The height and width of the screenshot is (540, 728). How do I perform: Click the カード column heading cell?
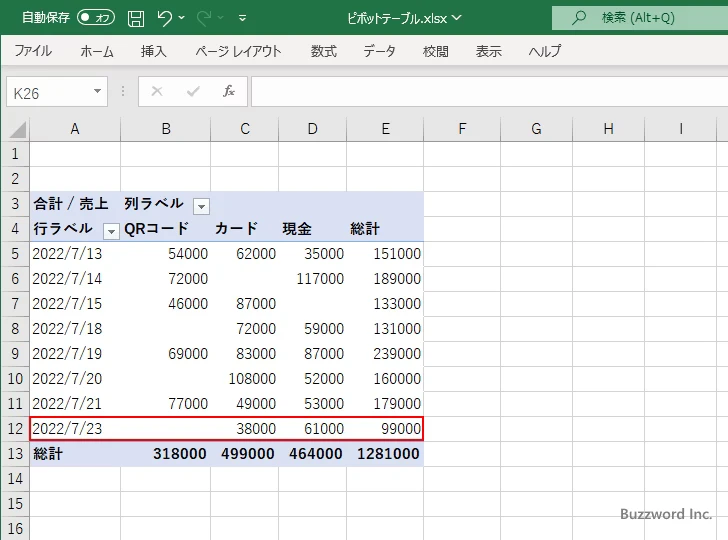click(x=244, y=228)
